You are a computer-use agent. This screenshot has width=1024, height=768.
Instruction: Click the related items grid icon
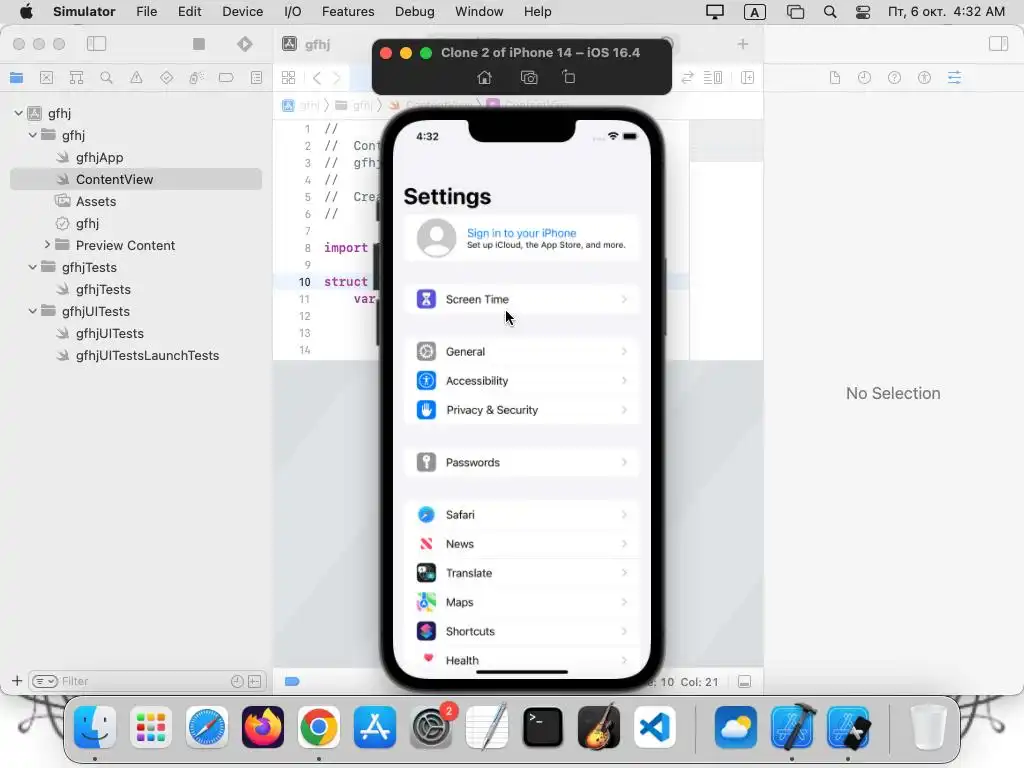pos(288,78)
